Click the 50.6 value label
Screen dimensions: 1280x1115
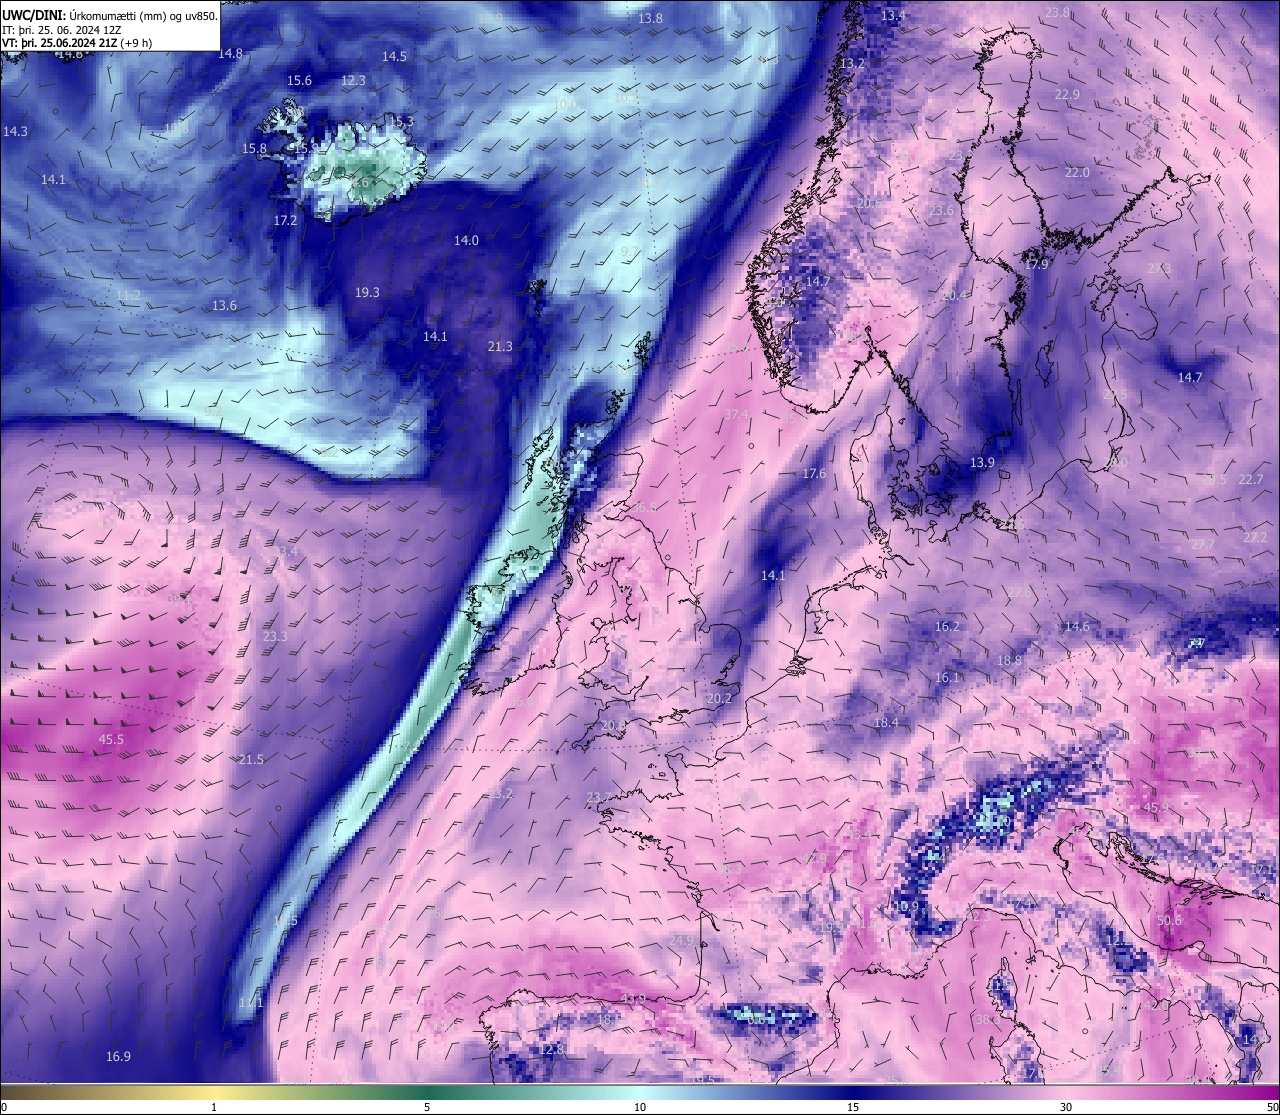pos(1169,920)
